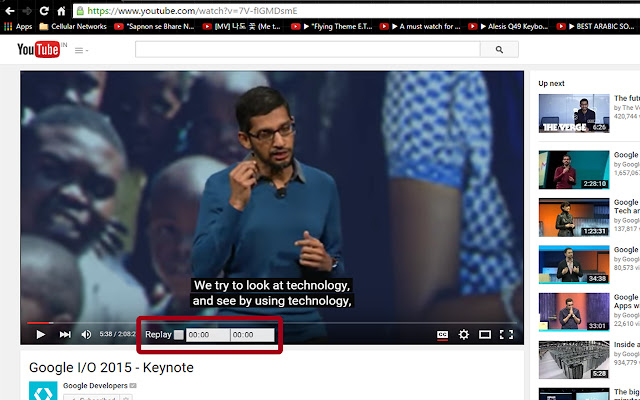
Task: Open the 2:28:10 Google video thumbnail
Action: 574,170
